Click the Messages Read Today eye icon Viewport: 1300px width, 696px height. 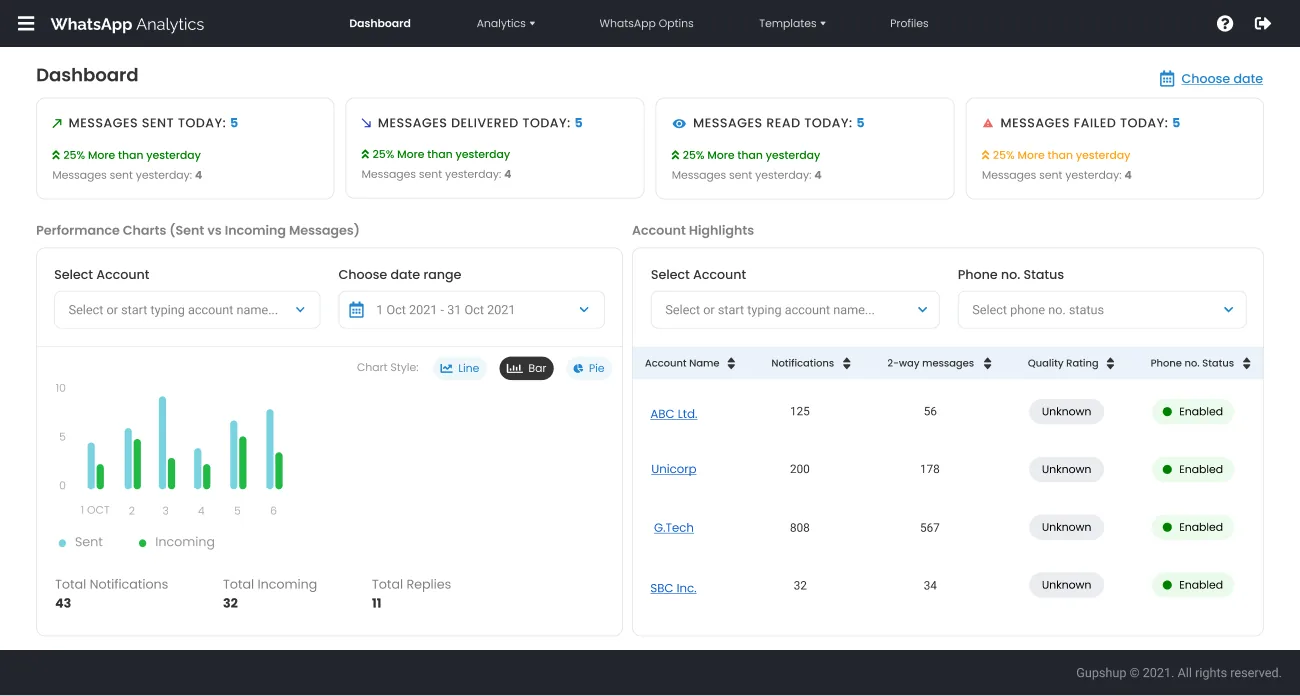coord(679,124)
